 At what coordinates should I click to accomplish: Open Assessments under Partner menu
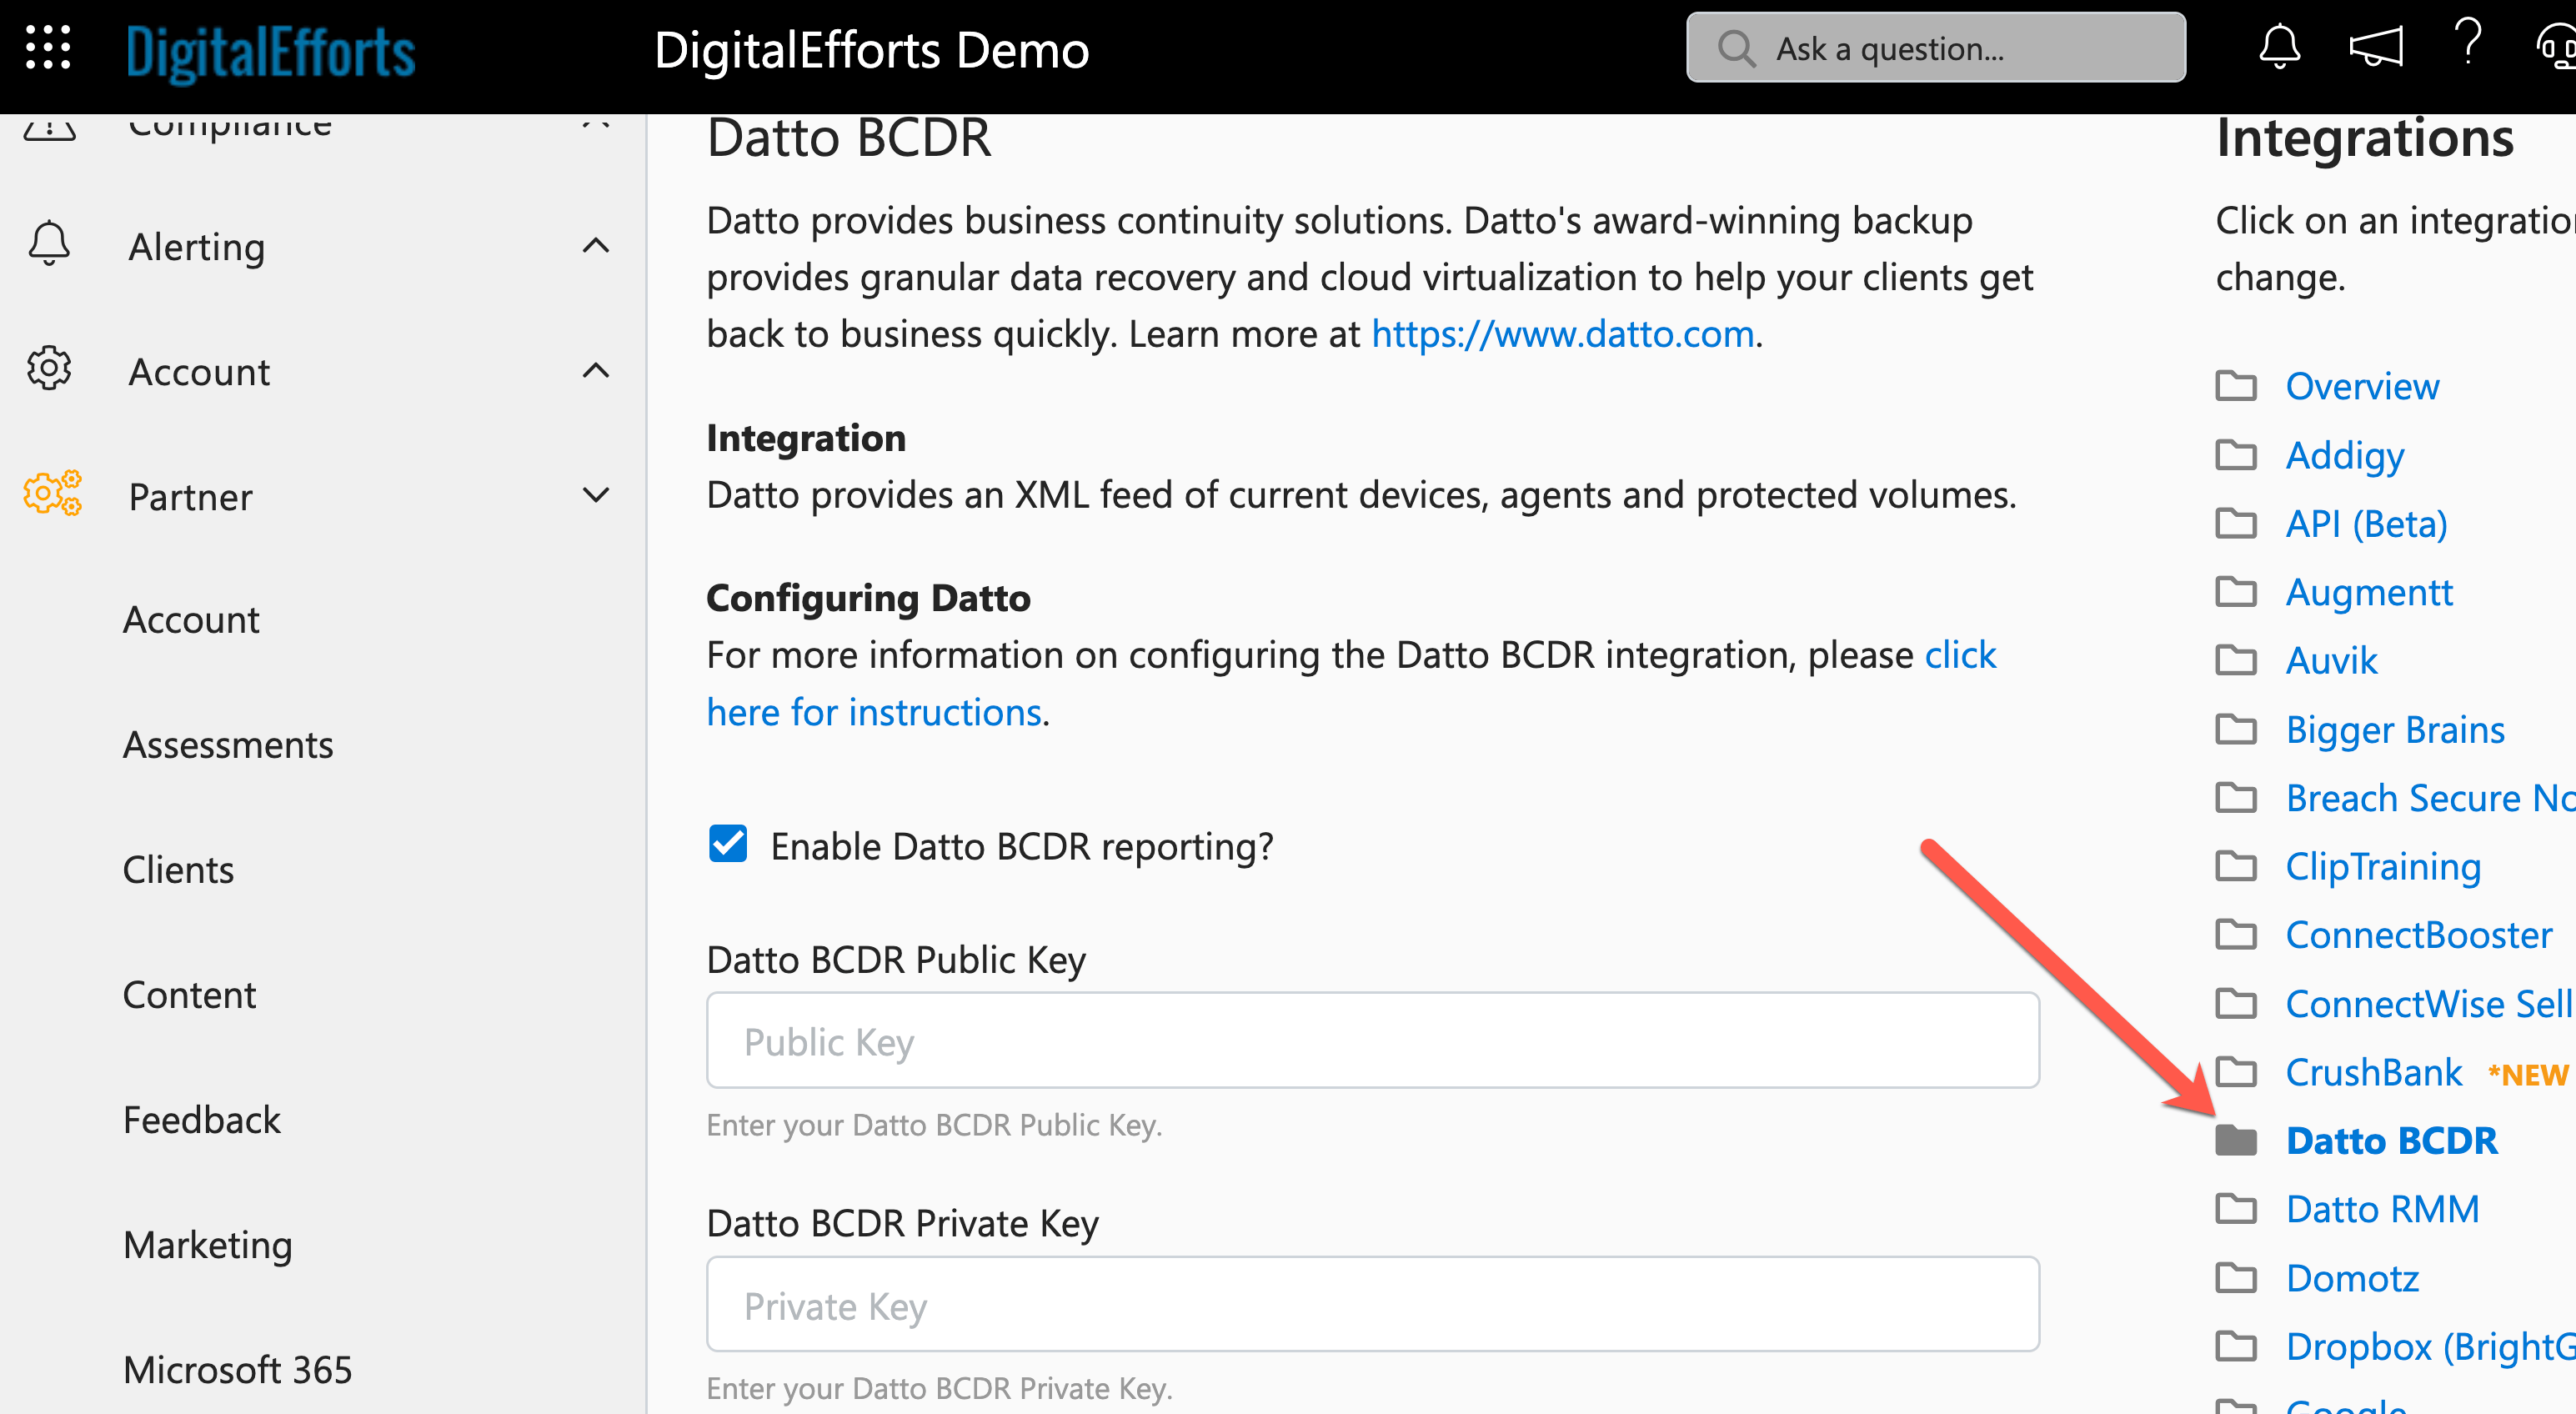pyautogui.click(x=228, y=745)
